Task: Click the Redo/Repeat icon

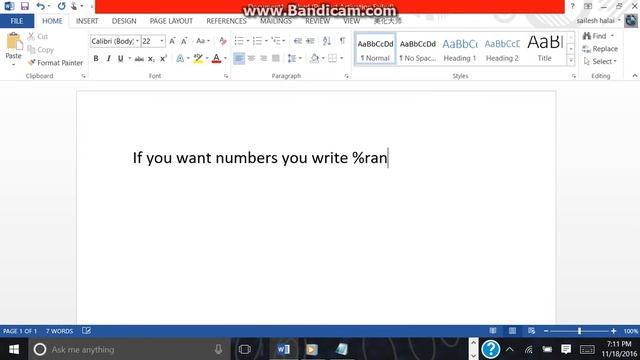Action: [x=61, y=6]
